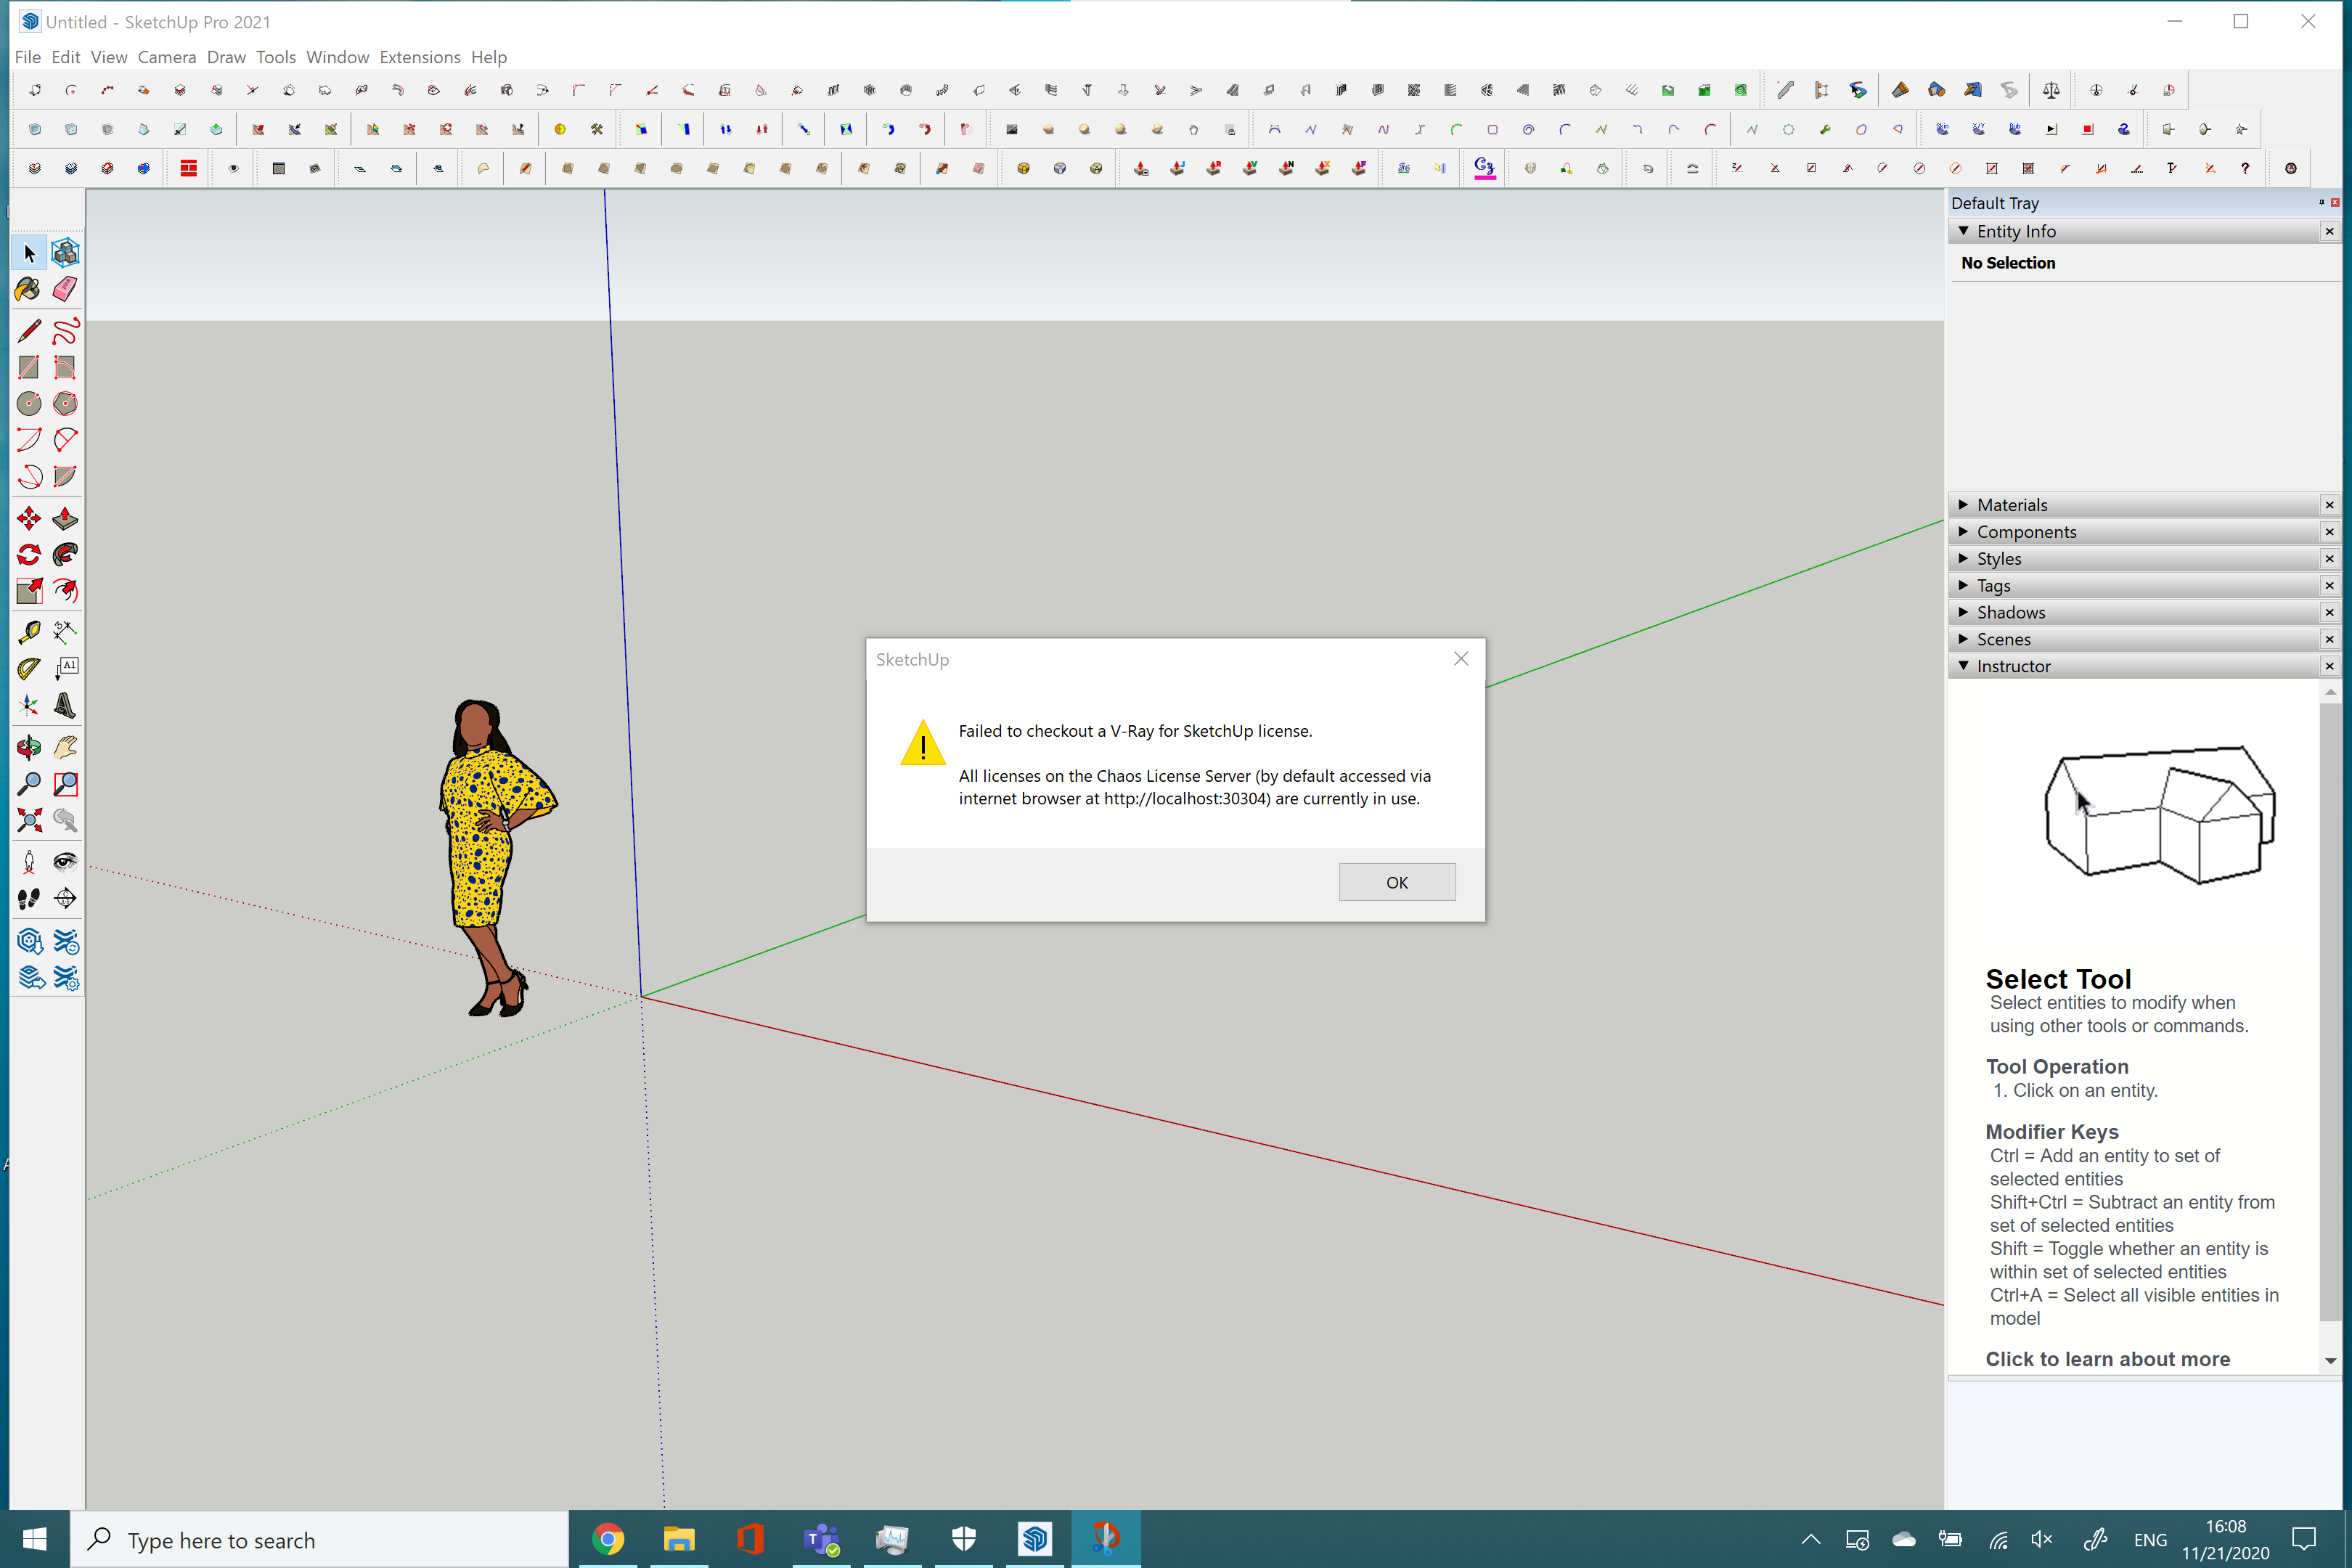
Task: Select the Axes tool
Action: 29,705
